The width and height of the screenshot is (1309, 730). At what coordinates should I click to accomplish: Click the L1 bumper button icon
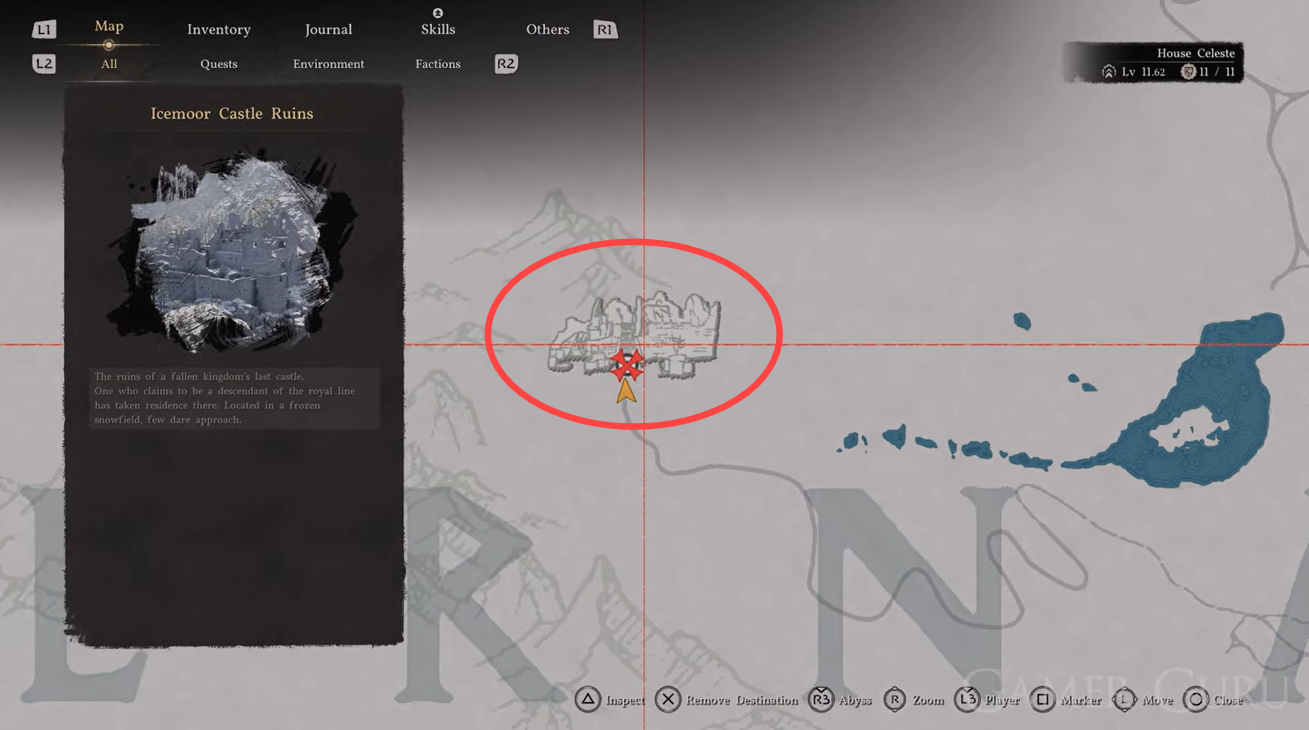coord(44,30)
